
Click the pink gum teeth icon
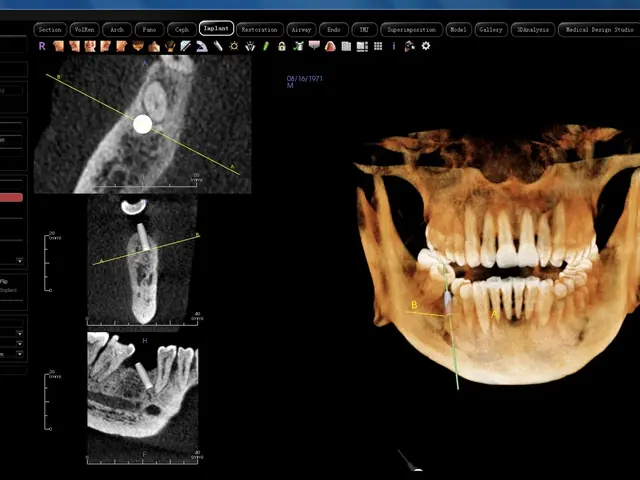[x=314, y=45]
